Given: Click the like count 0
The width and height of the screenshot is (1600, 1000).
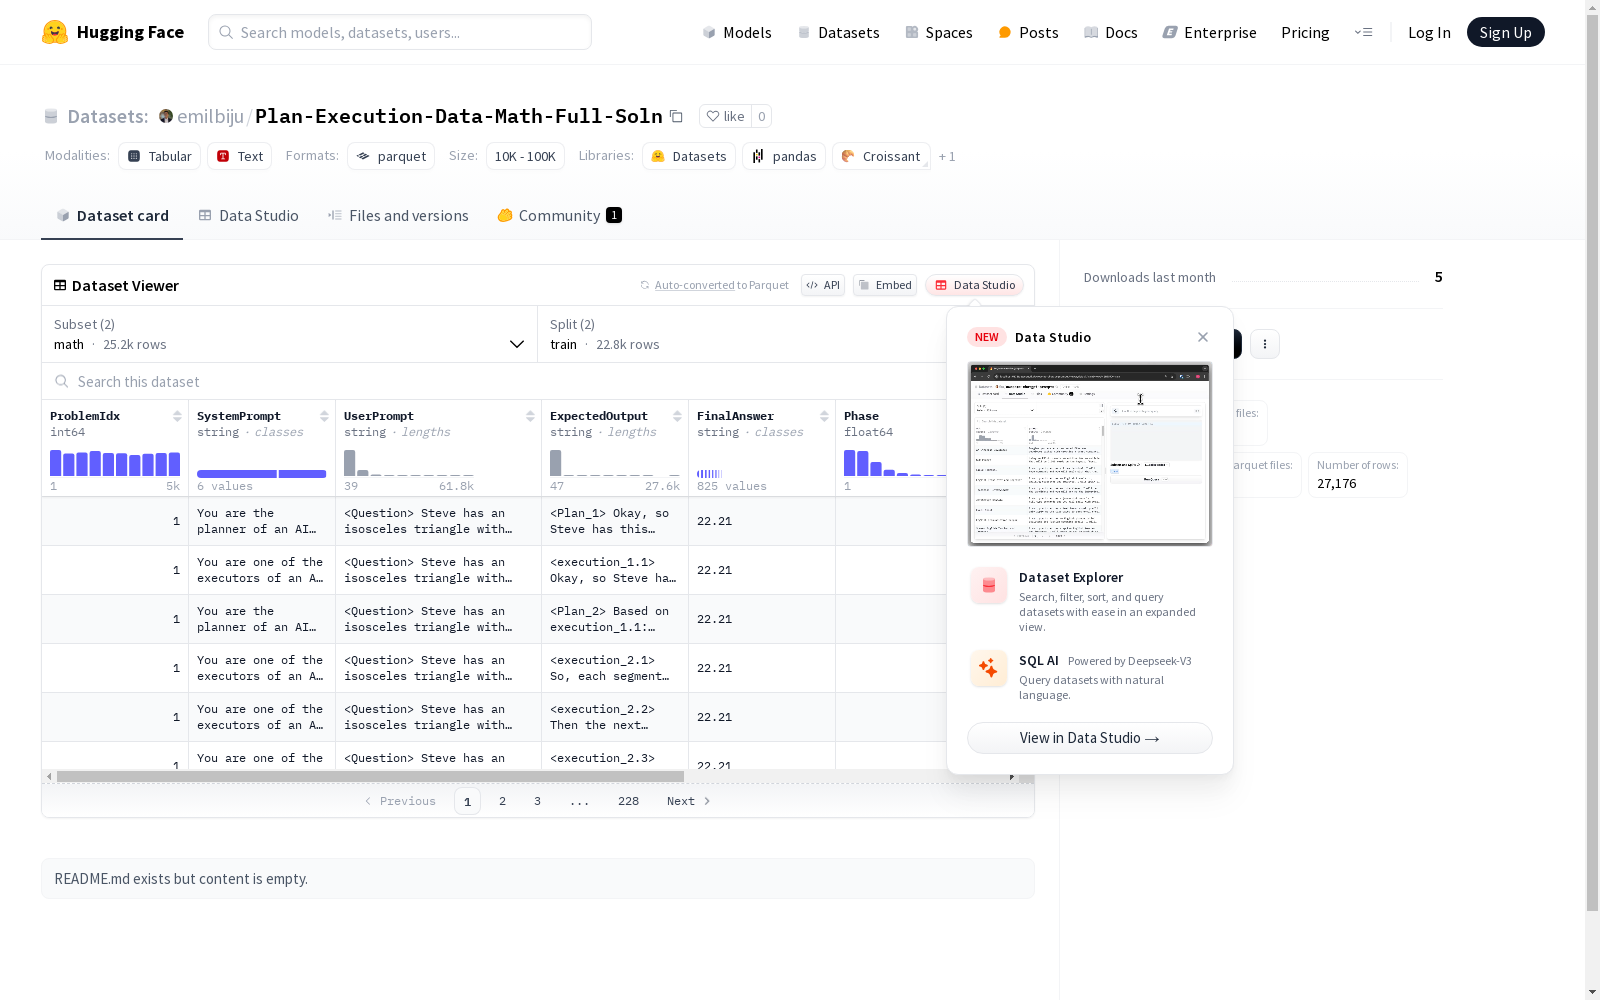Looking at the screenshot, I should coord(762,116).
